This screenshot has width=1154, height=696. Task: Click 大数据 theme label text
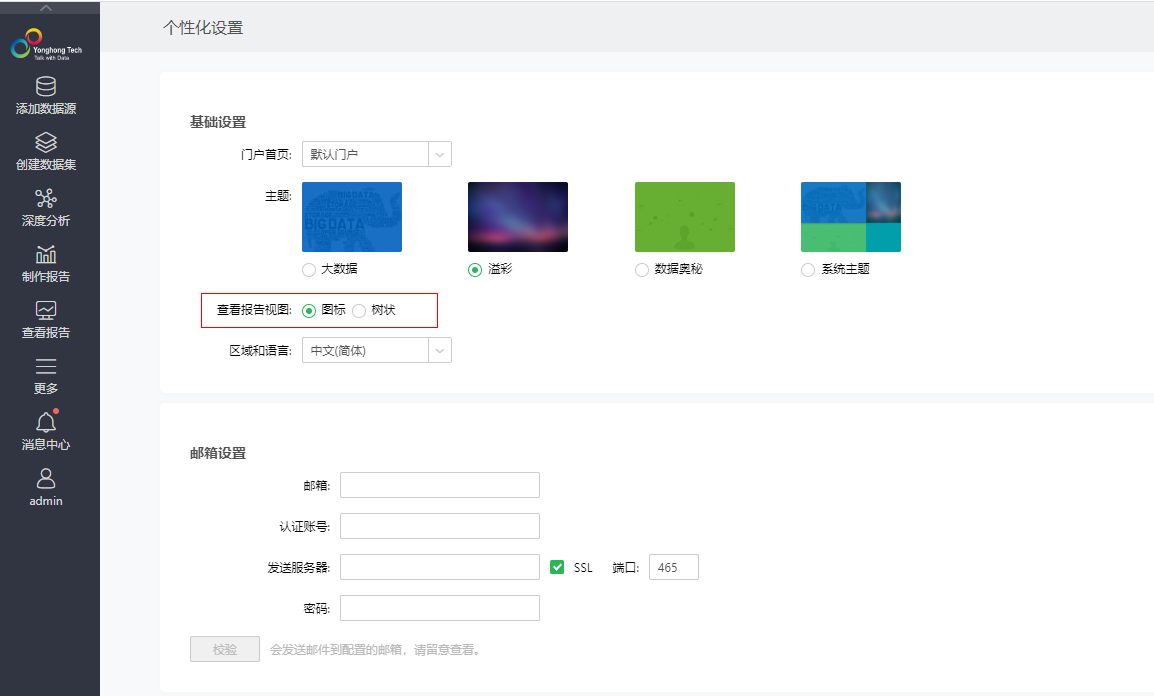339,269
